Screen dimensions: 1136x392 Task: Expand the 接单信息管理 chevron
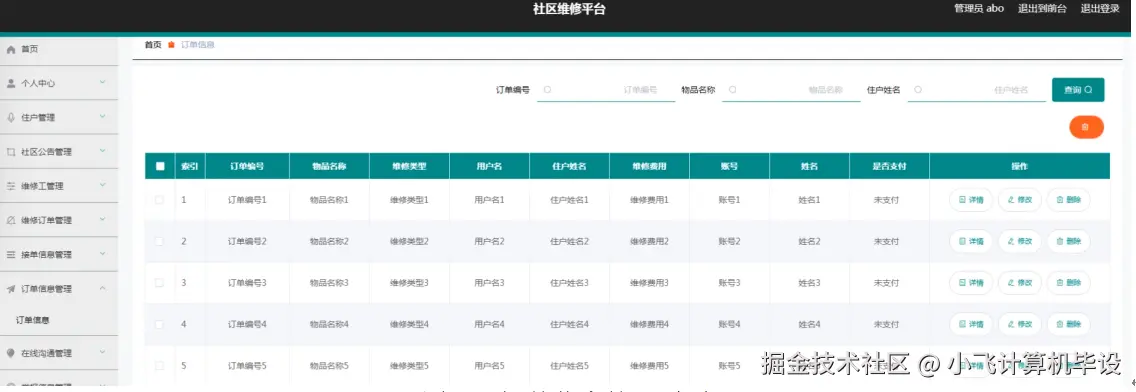[103, 254]
